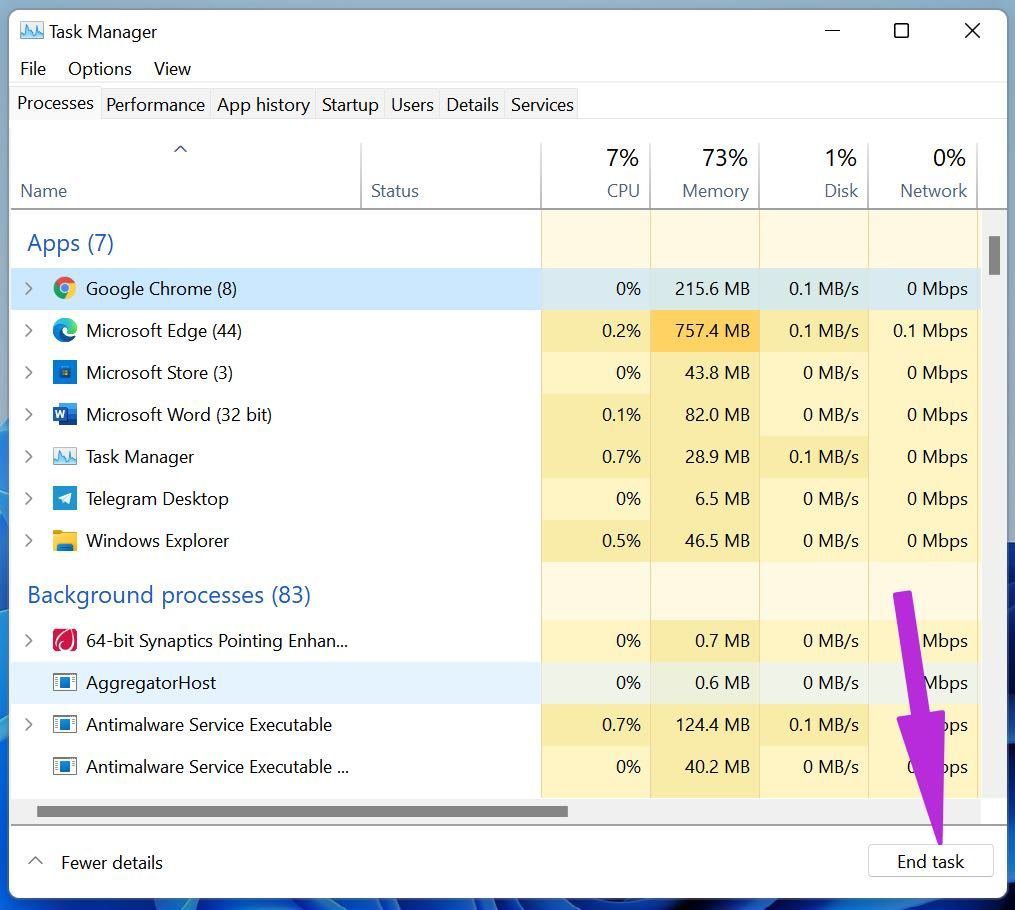1015x910 pixels.
Task: Click the horizontal scrollbar thumb
Action: (302, 811)
